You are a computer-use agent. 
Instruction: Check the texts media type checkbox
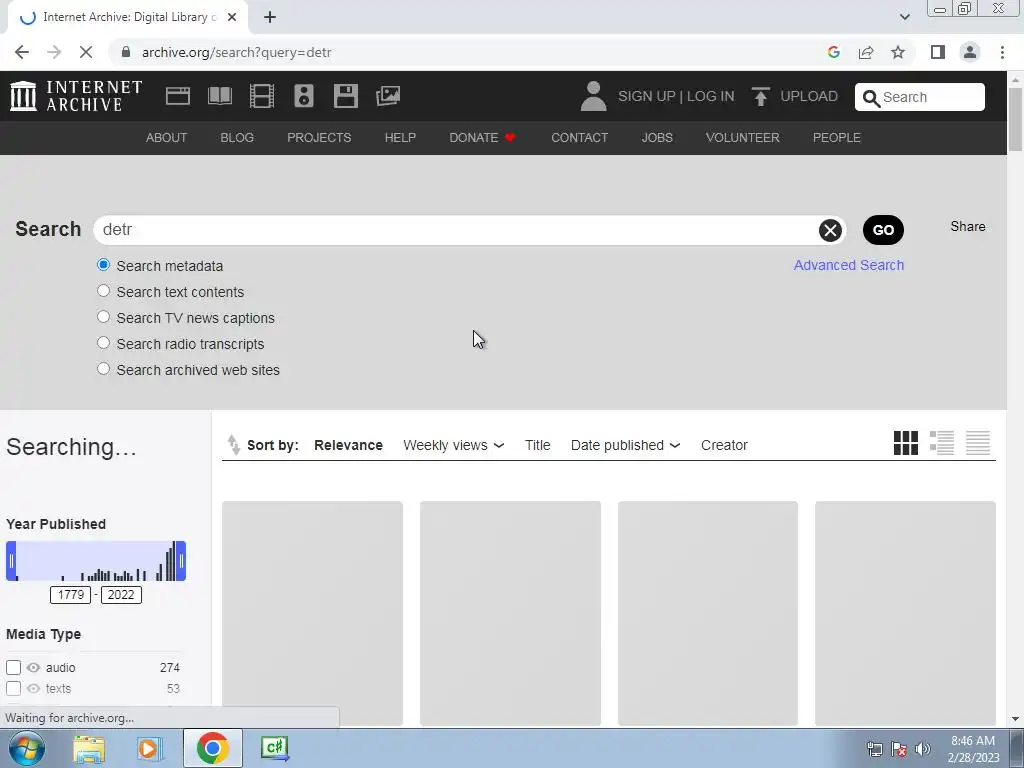pyautogui.click(x=14, y=688)
